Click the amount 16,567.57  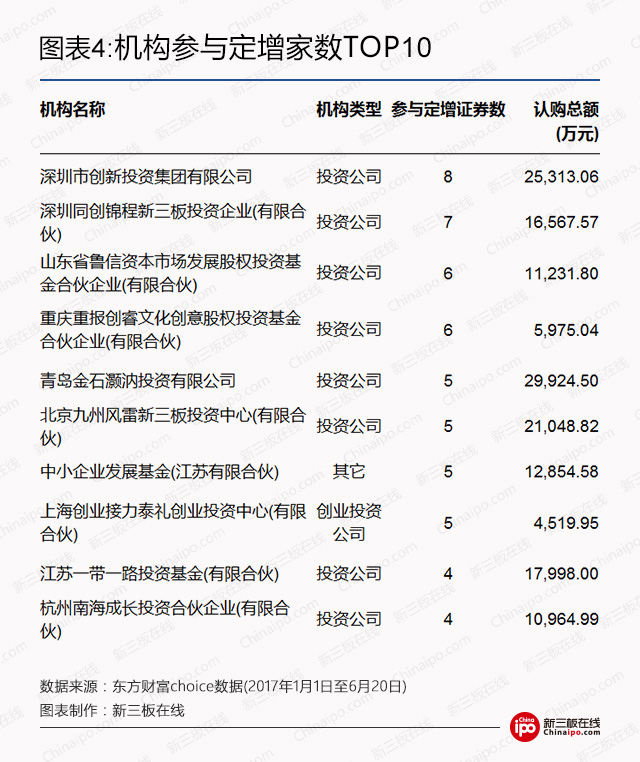click(561, 223)
